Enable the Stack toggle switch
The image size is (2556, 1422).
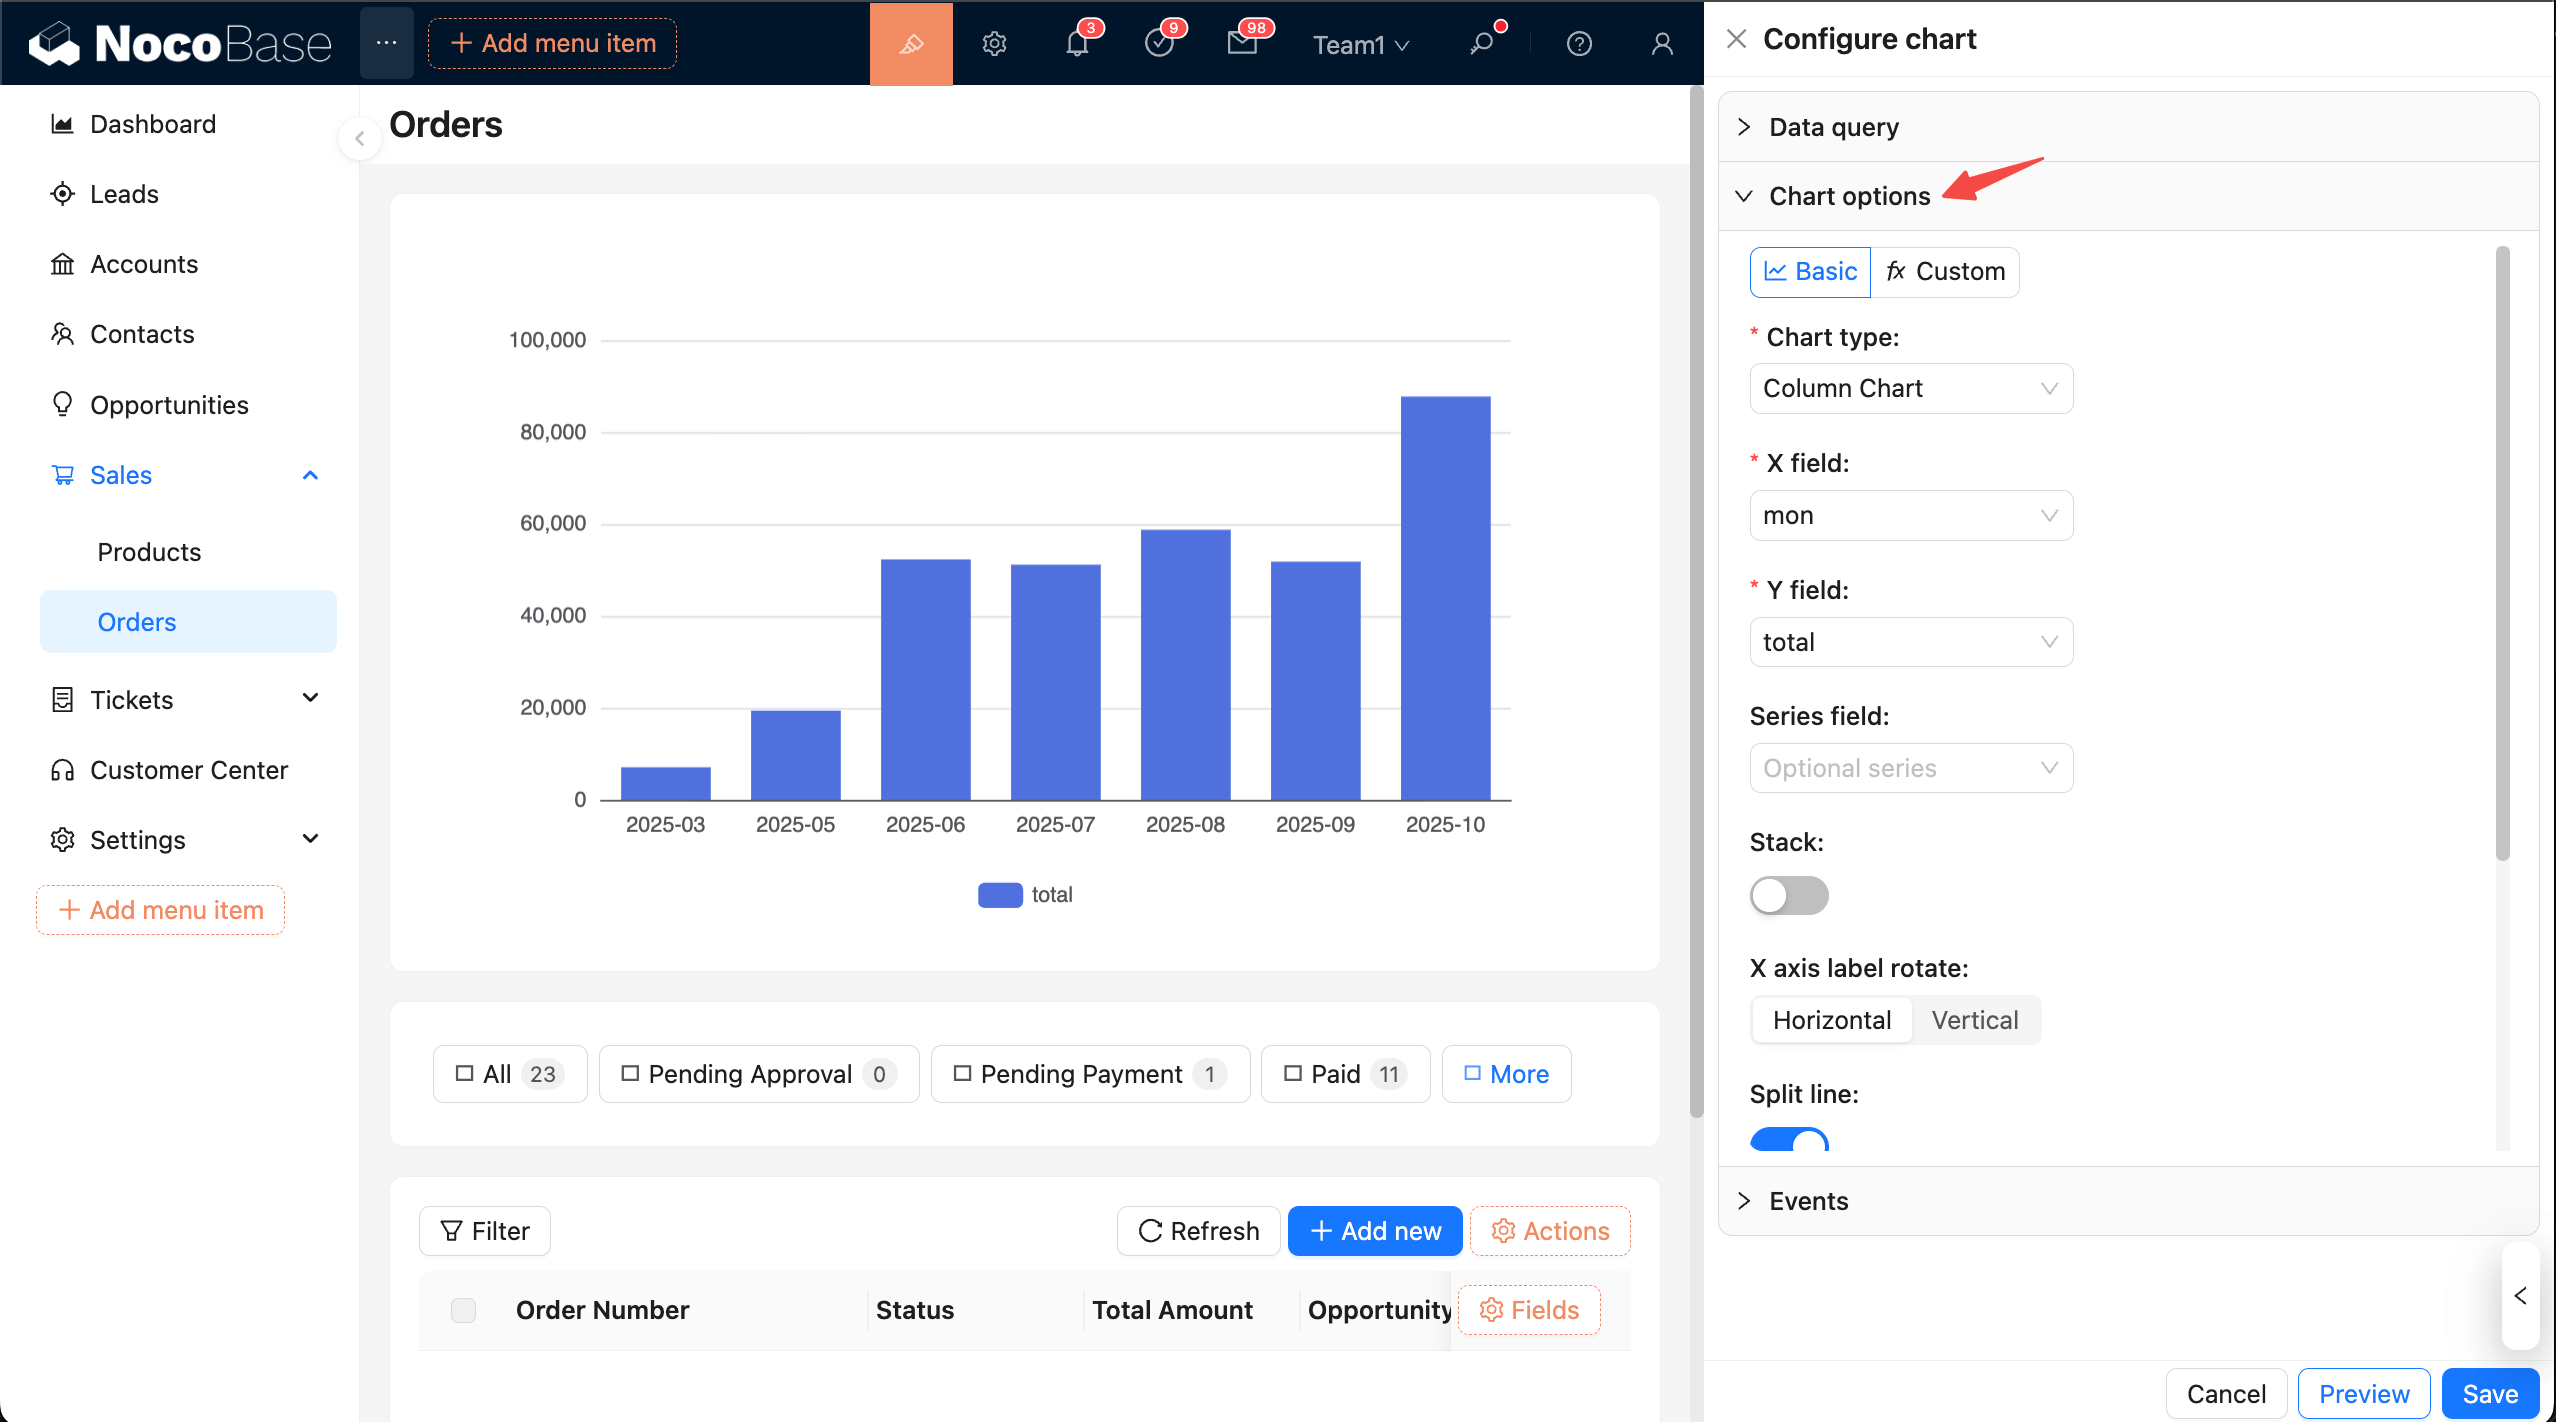pyautogui.click(x=1789, y=895)
